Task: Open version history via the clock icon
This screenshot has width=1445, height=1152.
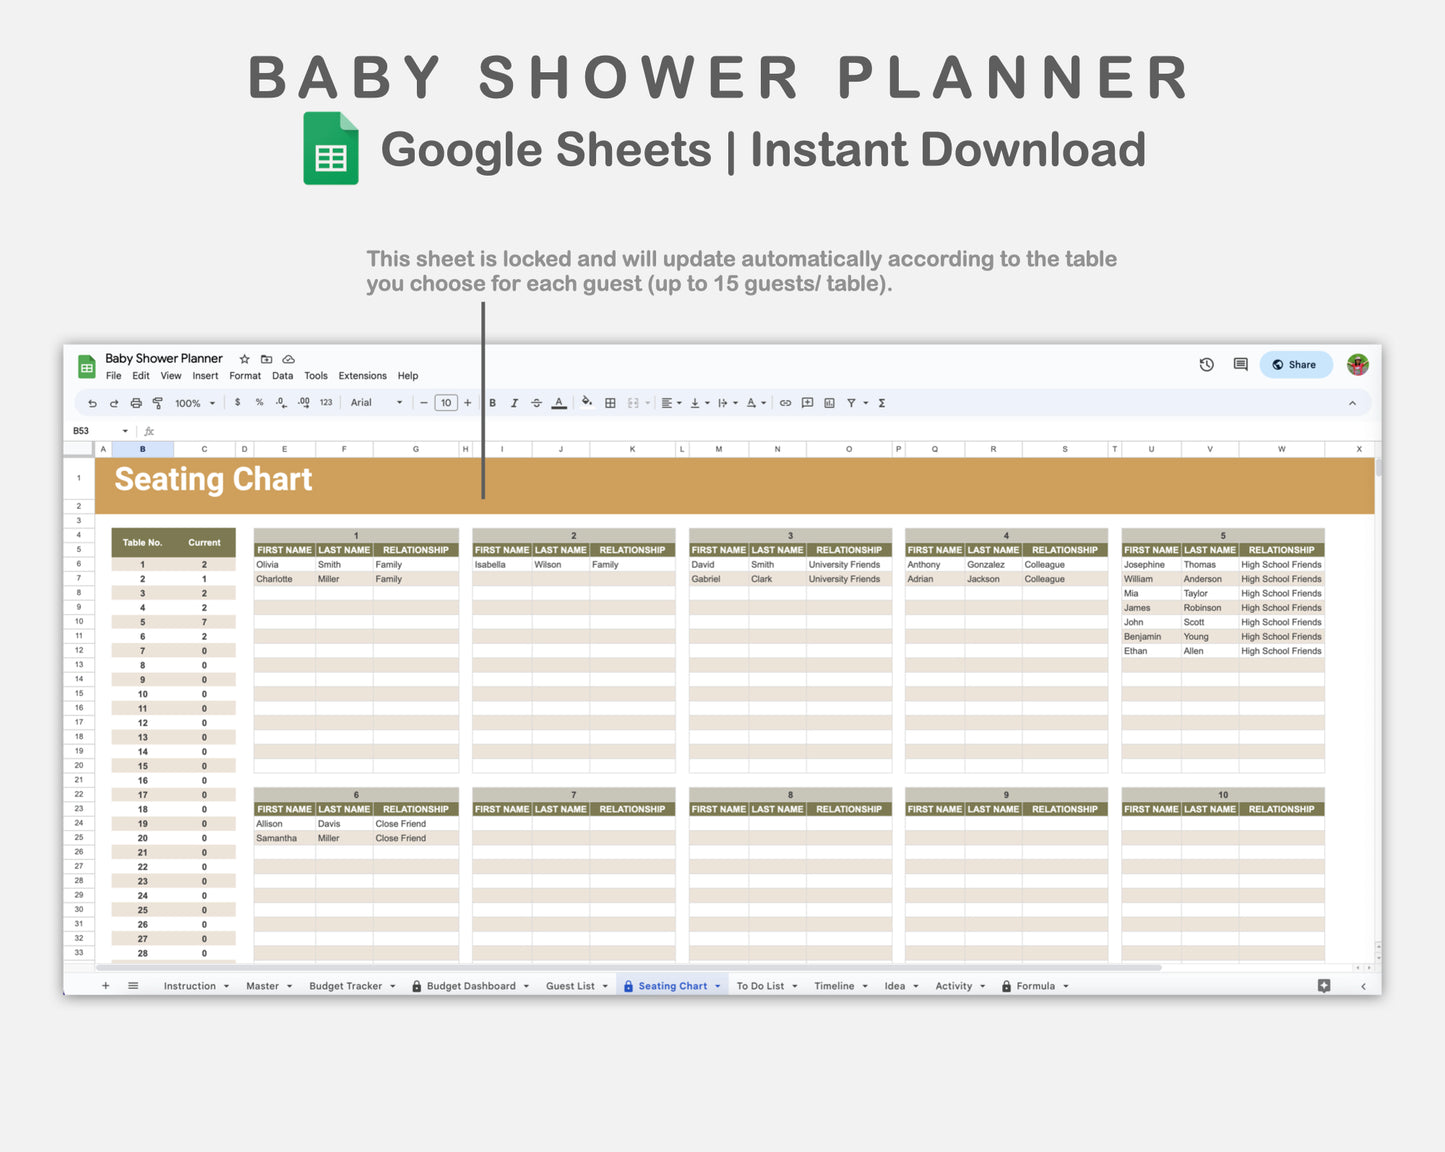Action: point(1206,364)
